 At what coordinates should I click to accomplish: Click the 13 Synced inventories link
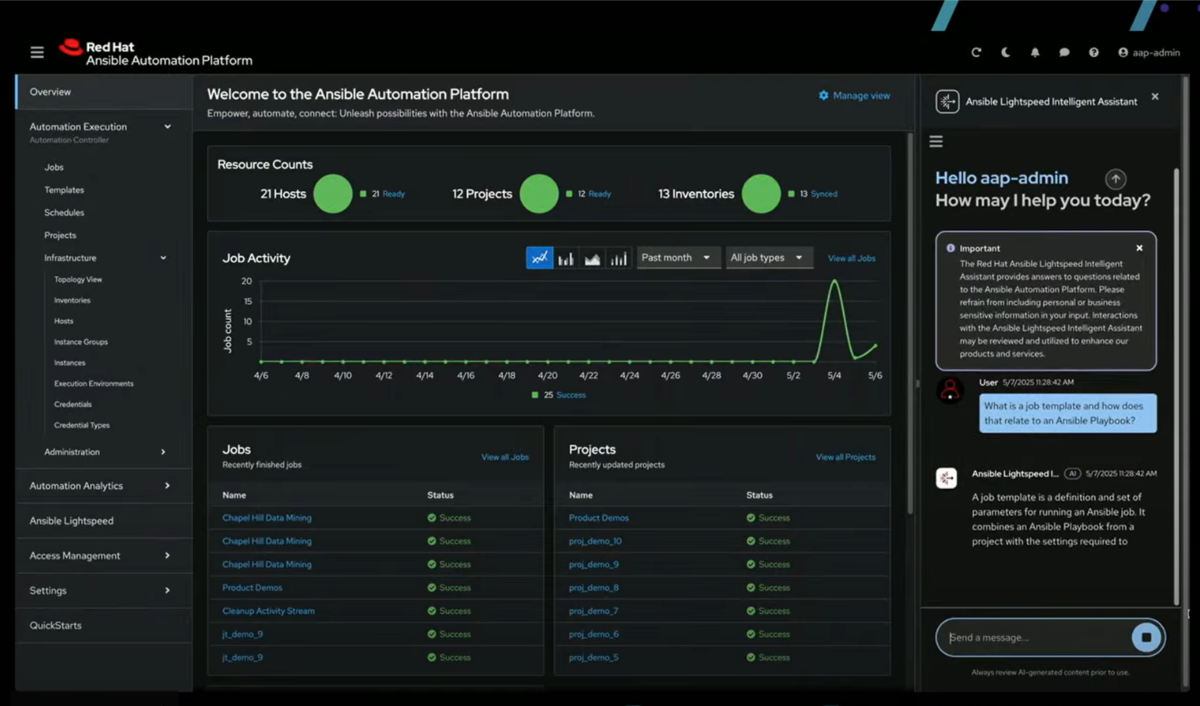click(824, 194)
